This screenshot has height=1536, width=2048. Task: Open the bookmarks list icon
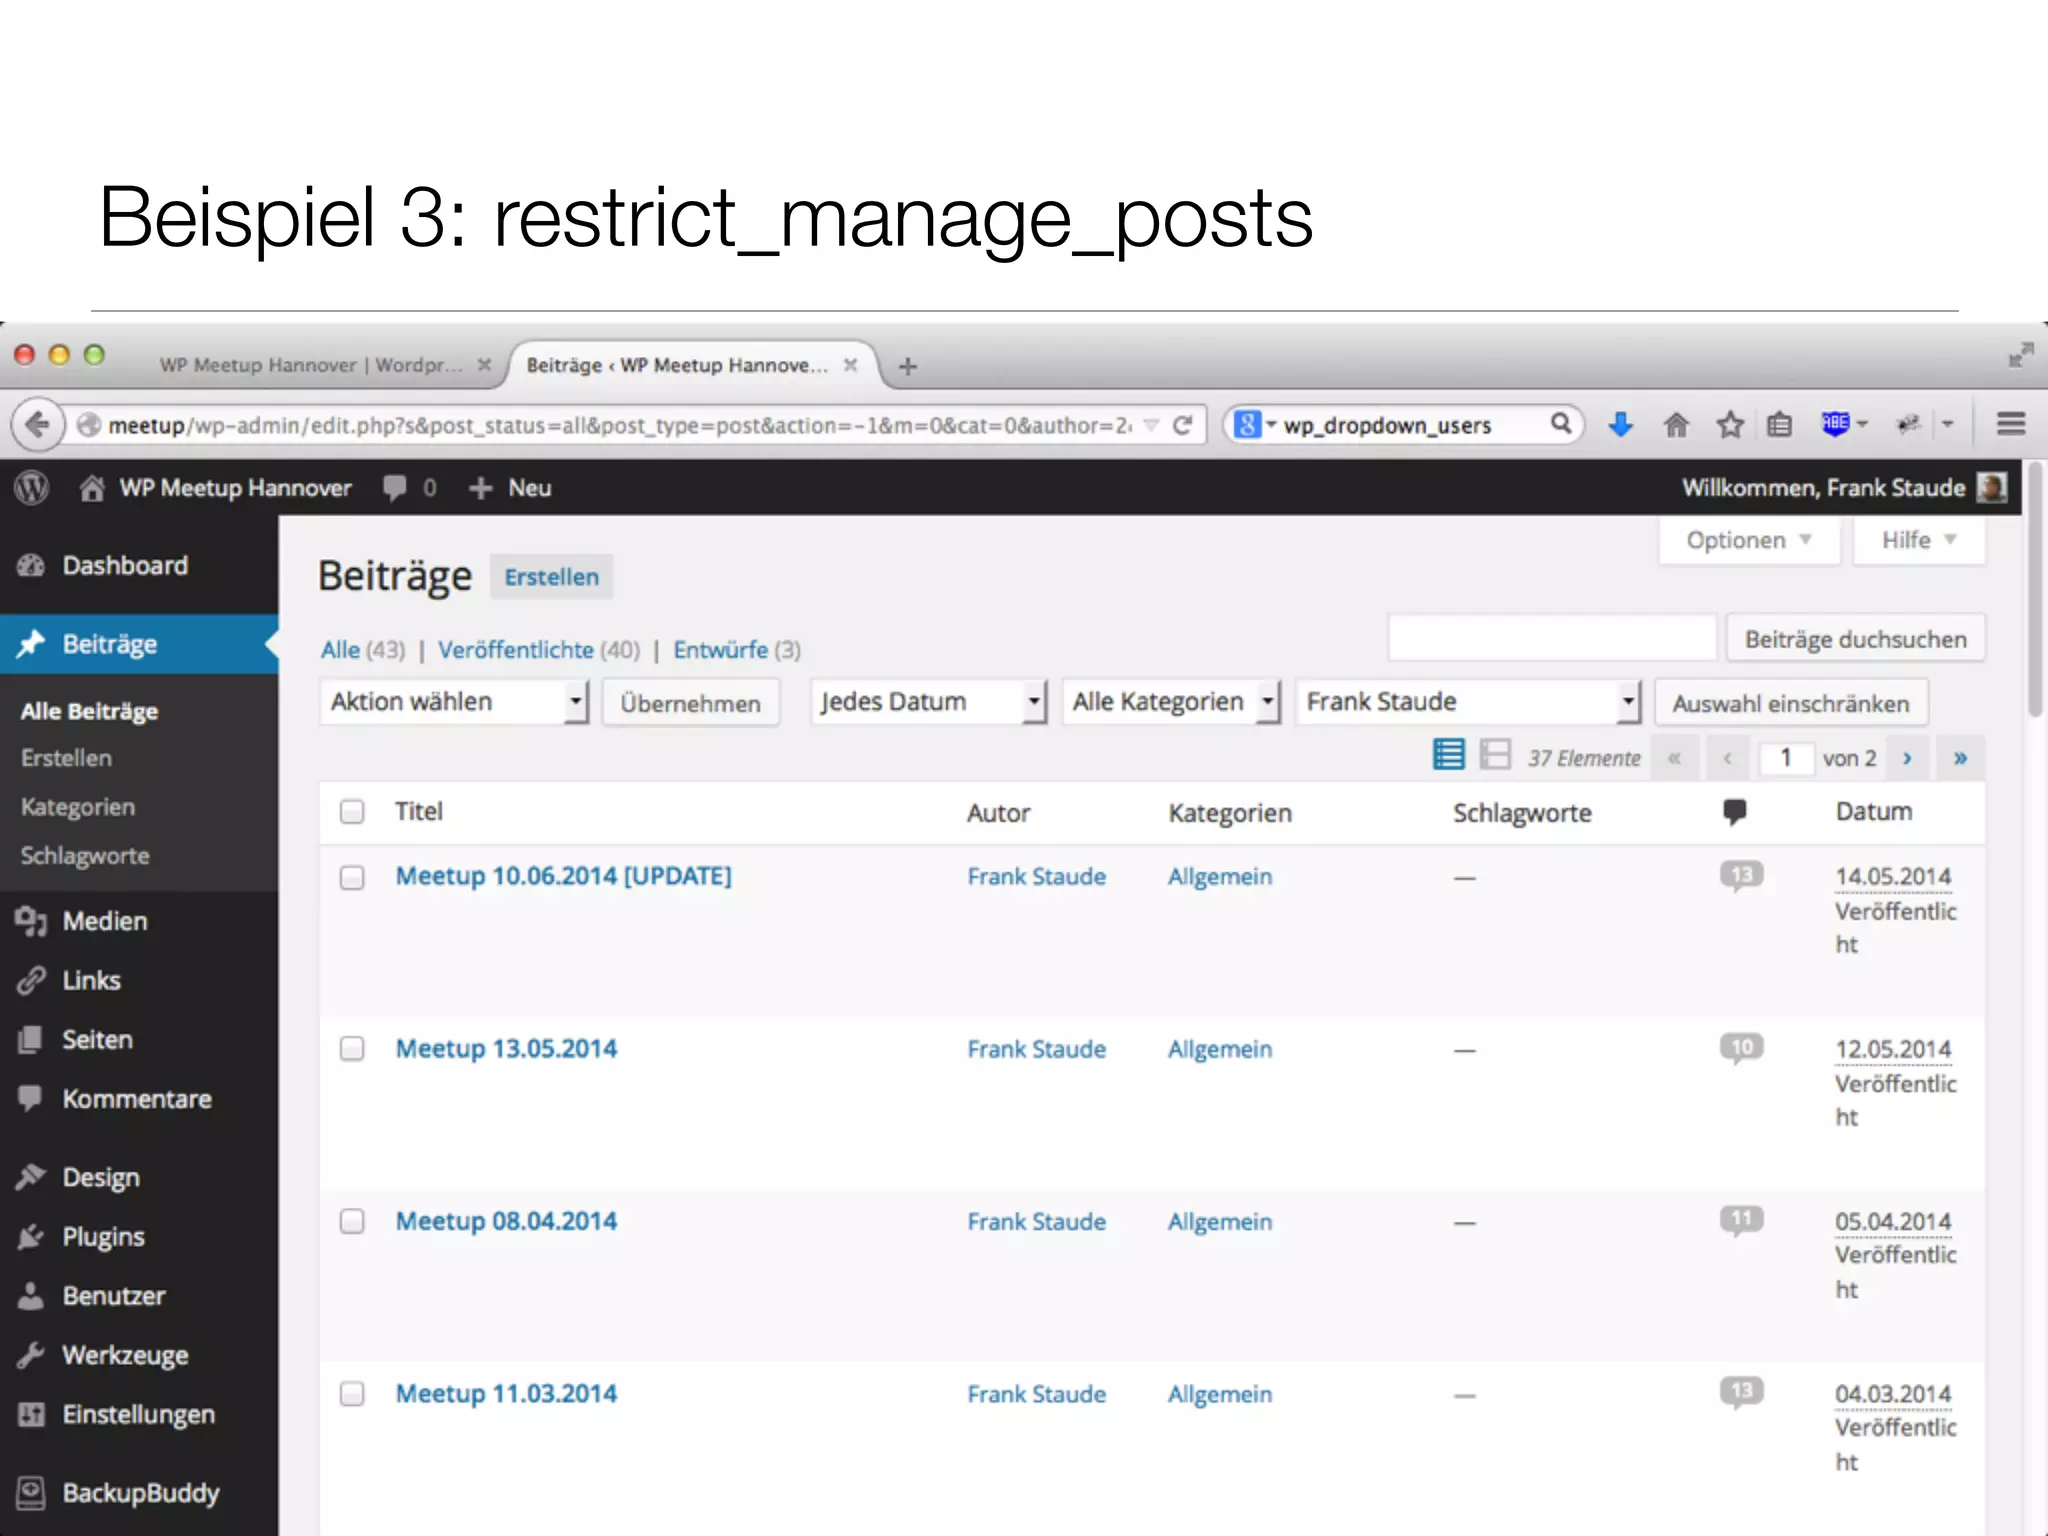click(x=1779, y=425)
